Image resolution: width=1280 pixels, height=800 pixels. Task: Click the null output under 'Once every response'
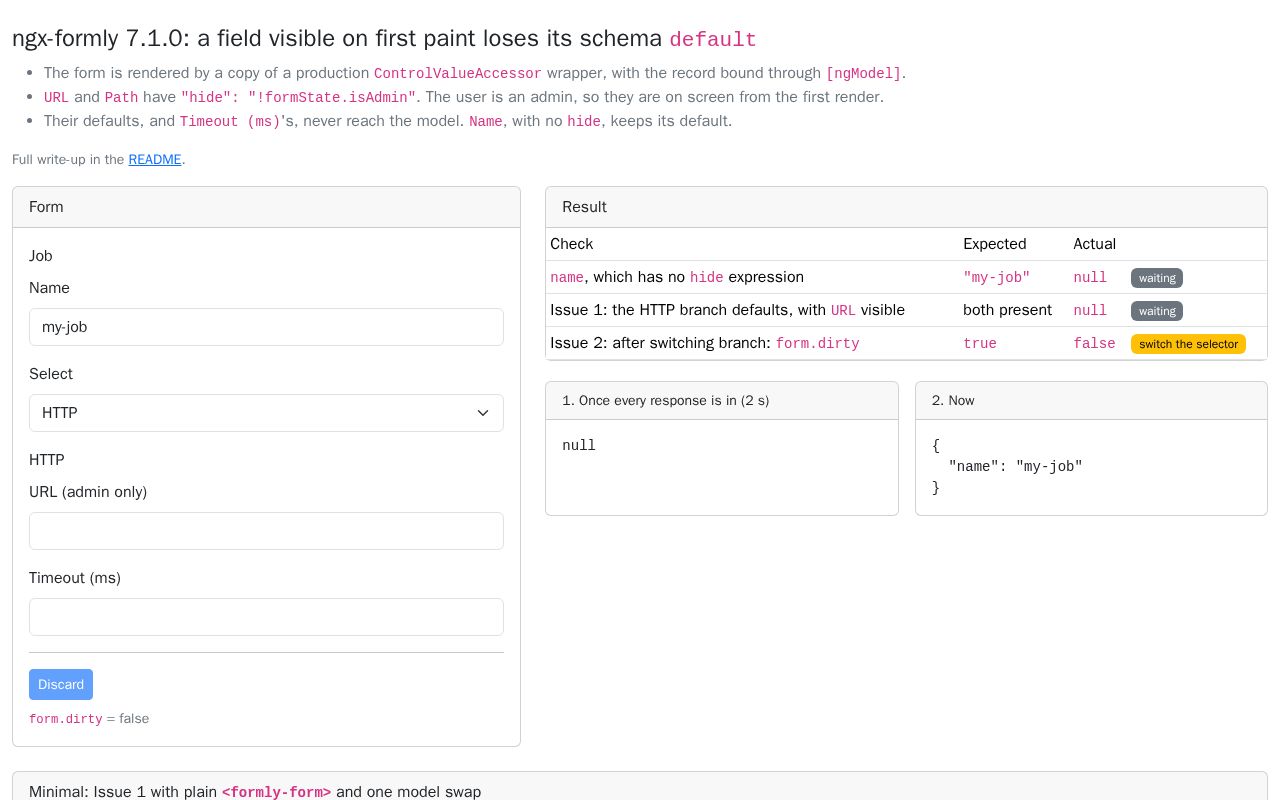pyautogui.click(x=579, y=446)
